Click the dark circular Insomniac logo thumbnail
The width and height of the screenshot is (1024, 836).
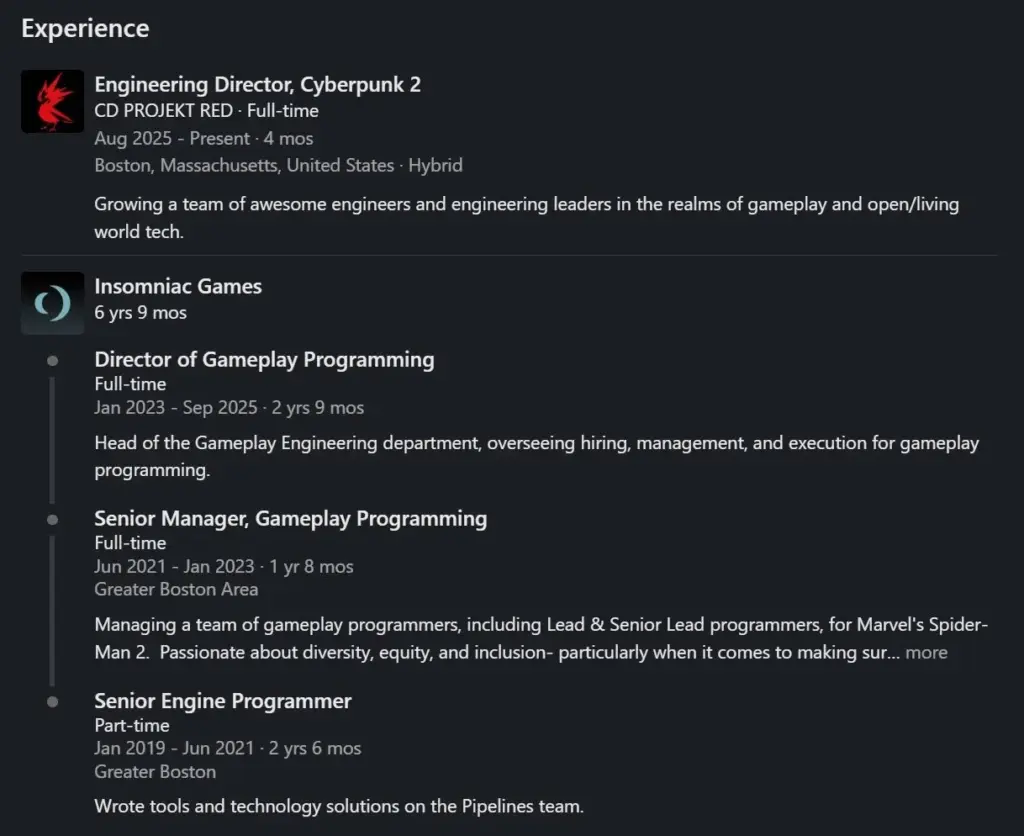click(x=52, y=303)
